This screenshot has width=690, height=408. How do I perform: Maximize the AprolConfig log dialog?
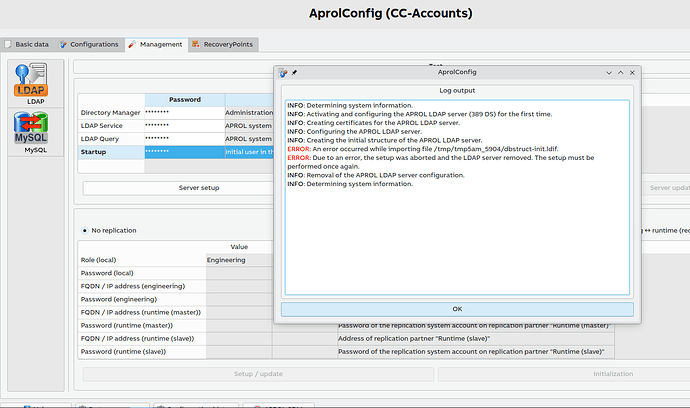point(620,73)
